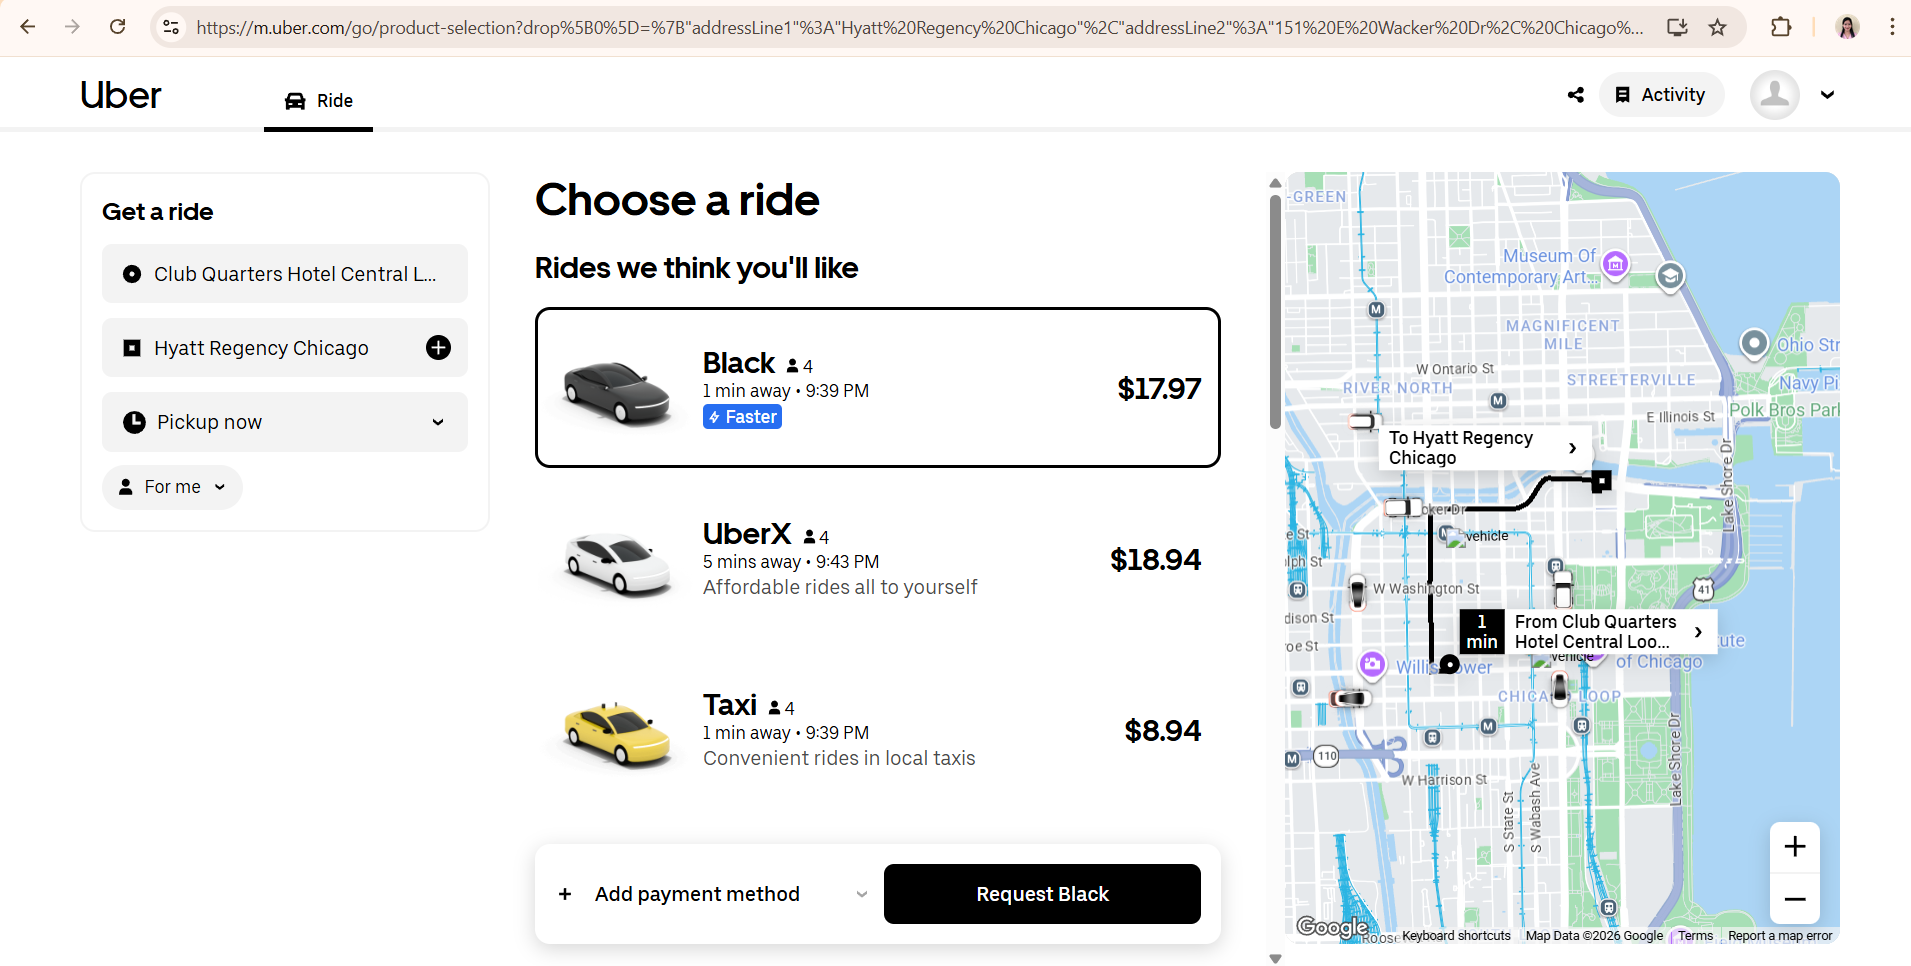Viewport: 1911px width, 966px height.
Task: Open the For me rider dropdown
Action: click(172, 487)
